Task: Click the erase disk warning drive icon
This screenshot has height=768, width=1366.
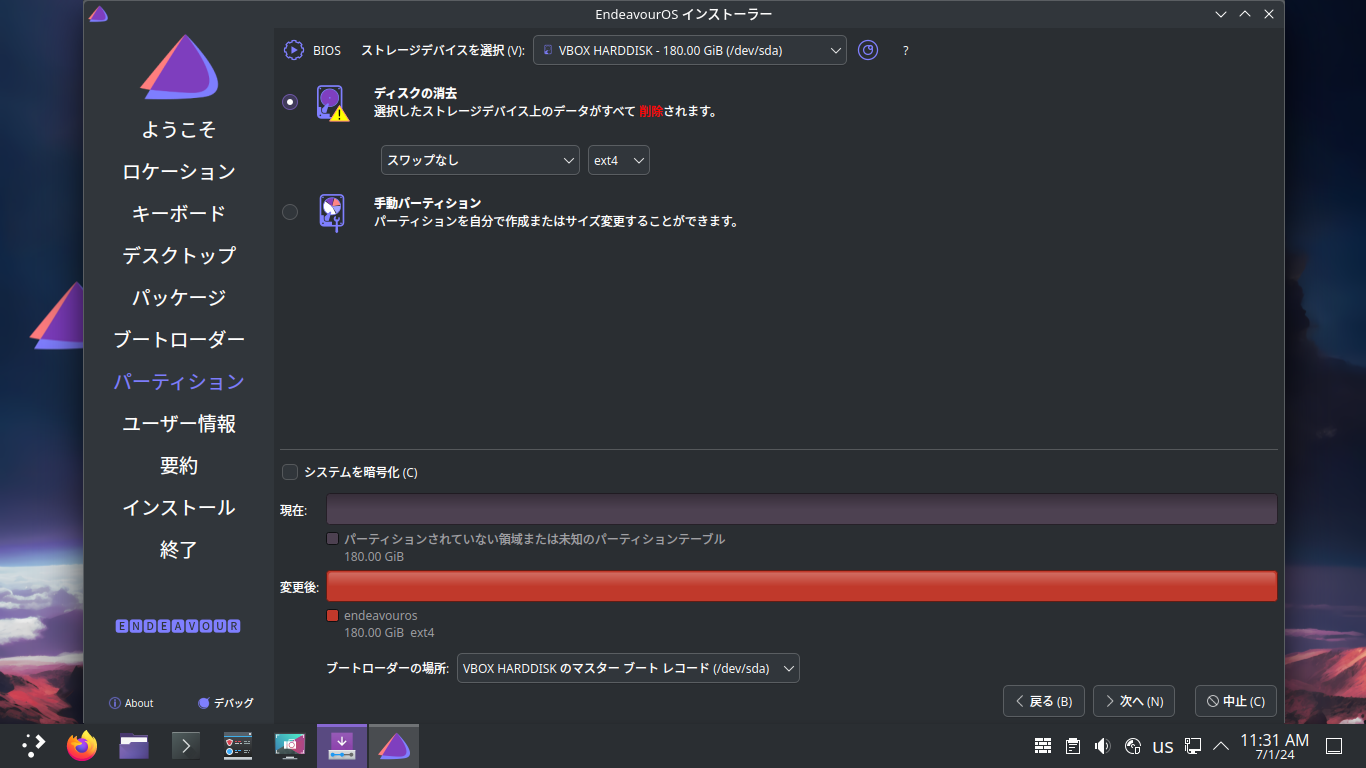Action: pos(332,103)
